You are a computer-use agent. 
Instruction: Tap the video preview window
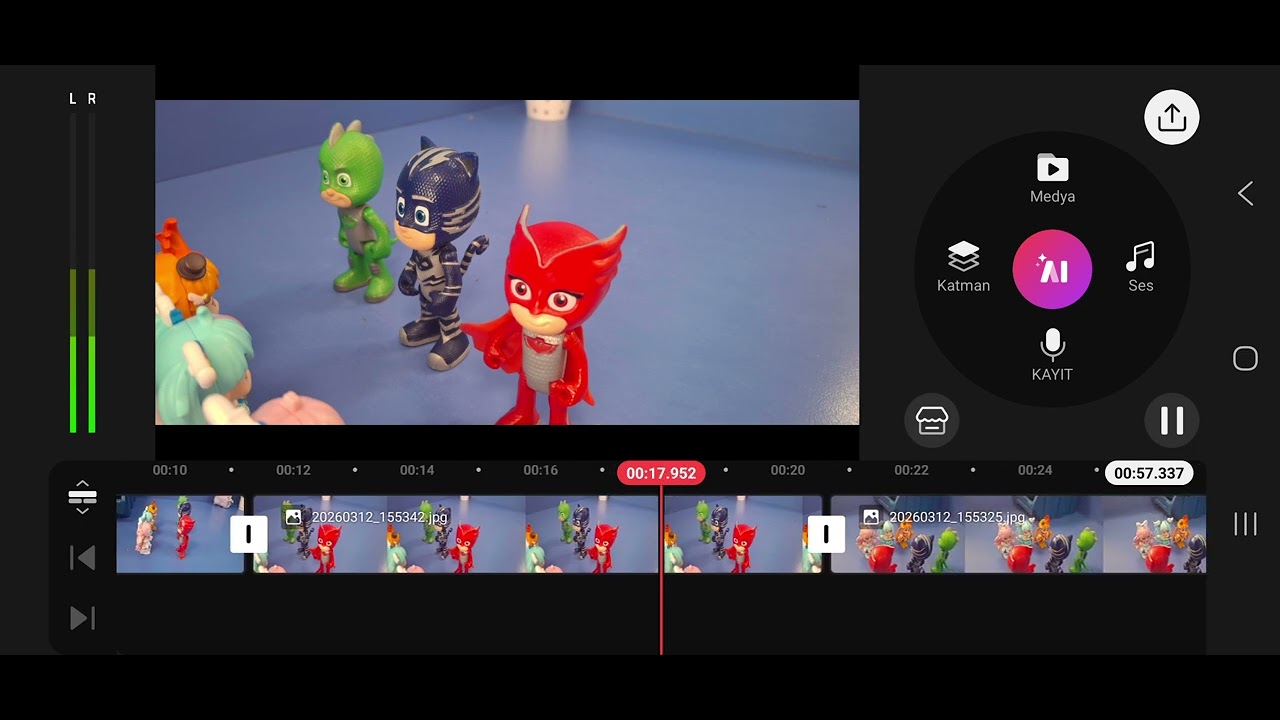click(507, 262)
